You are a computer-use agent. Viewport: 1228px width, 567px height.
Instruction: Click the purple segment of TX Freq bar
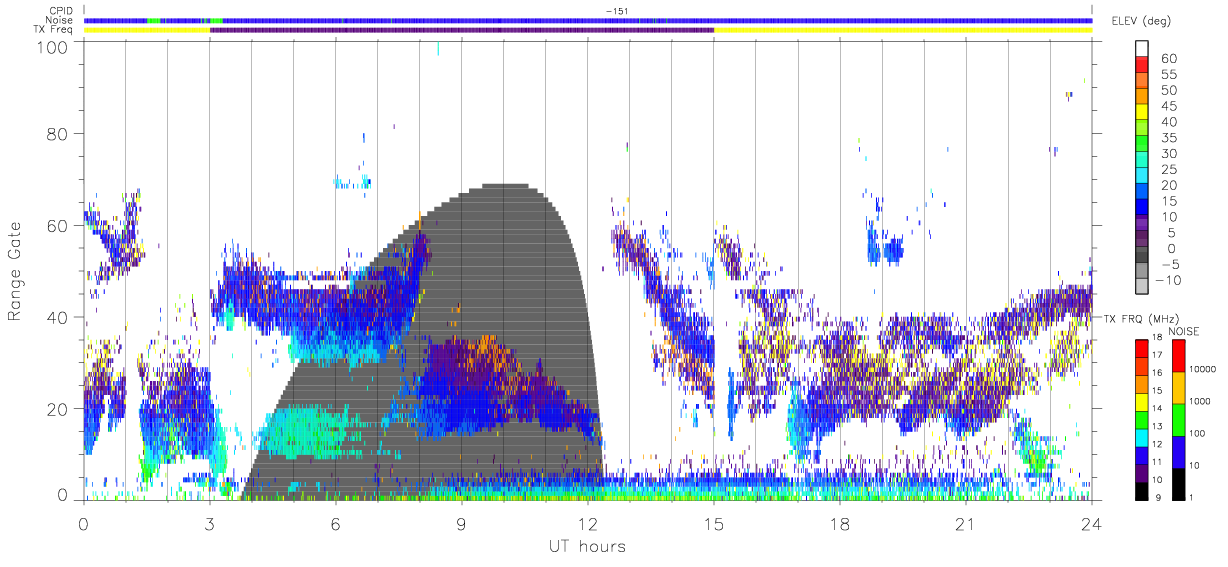[x=462, y=30]
